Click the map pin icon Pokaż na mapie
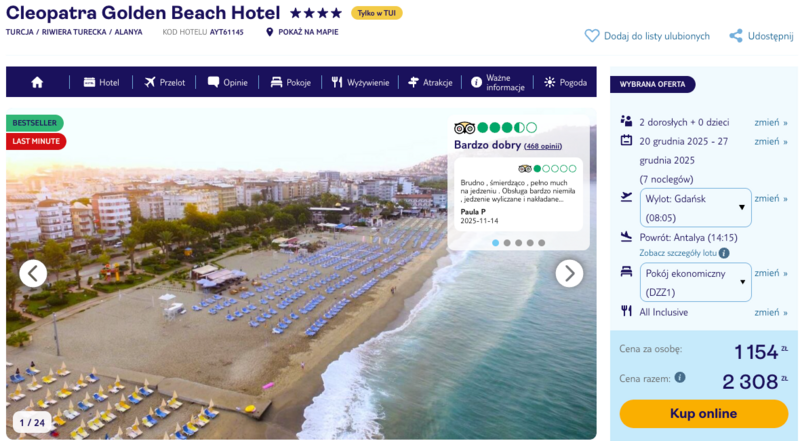This screenshot has width=800, height=441. 270,32
